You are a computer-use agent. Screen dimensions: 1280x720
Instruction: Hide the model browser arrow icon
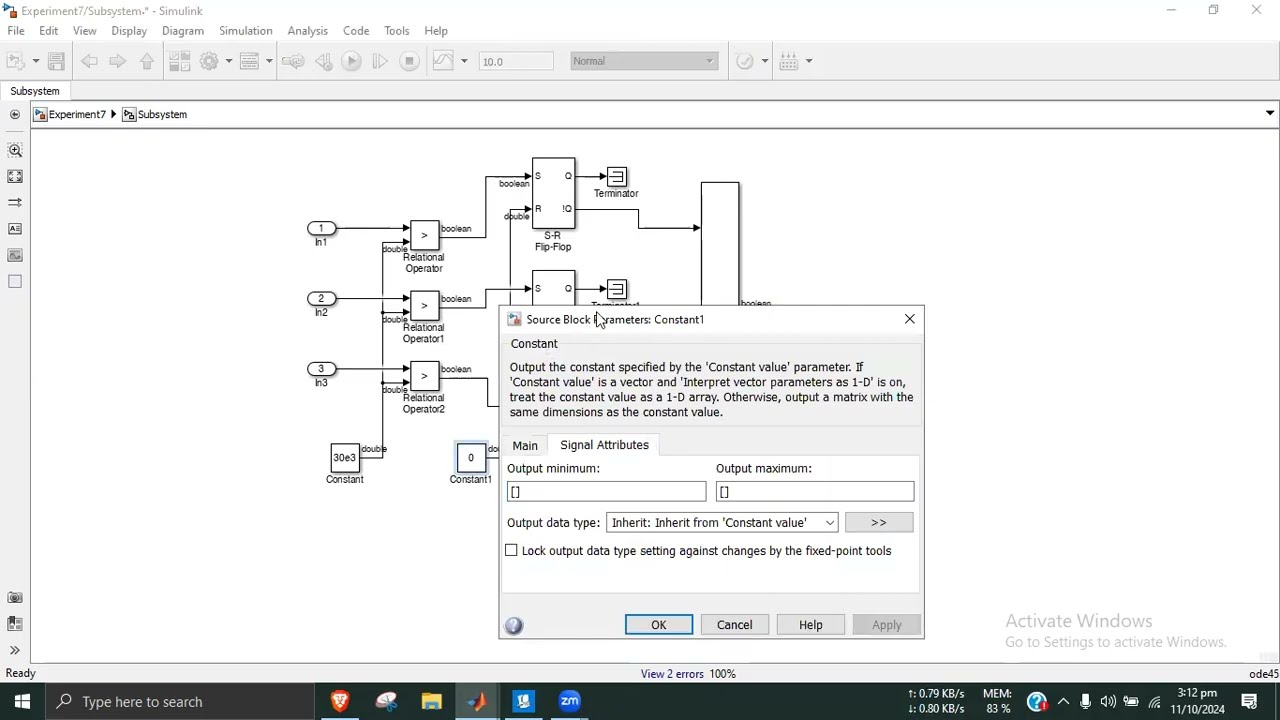[x=15, y=115]
